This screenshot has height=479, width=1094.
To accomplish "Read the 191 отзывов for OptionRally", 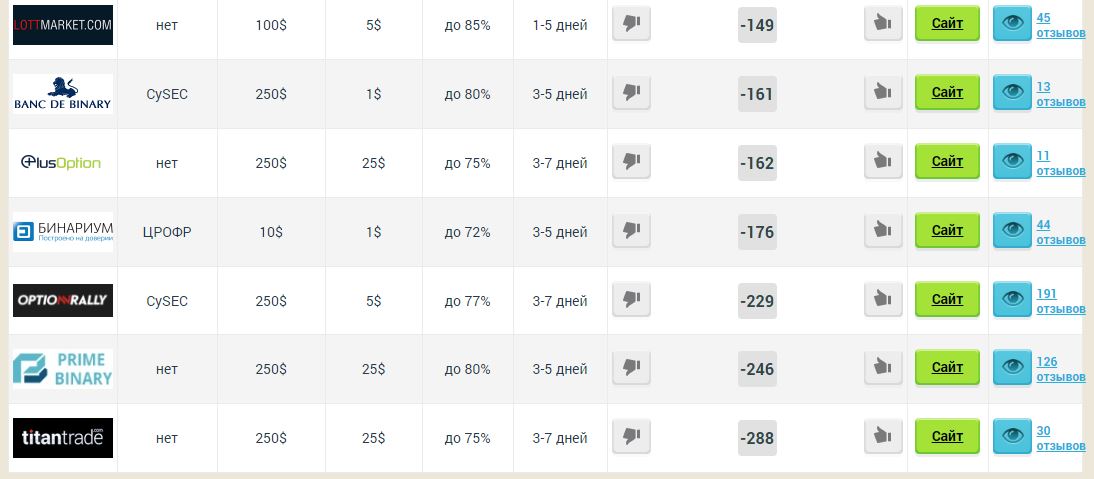I will 1061,301.
